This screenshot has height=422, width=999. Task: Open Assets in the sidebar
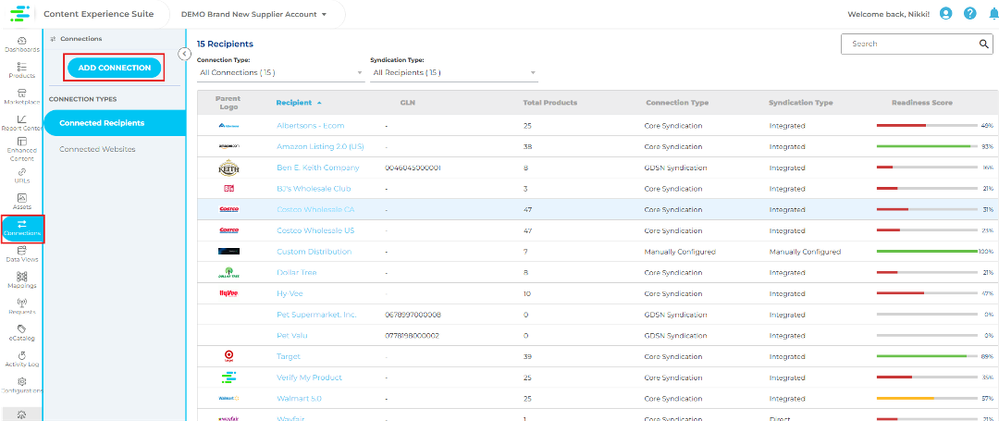coord(22,201)
